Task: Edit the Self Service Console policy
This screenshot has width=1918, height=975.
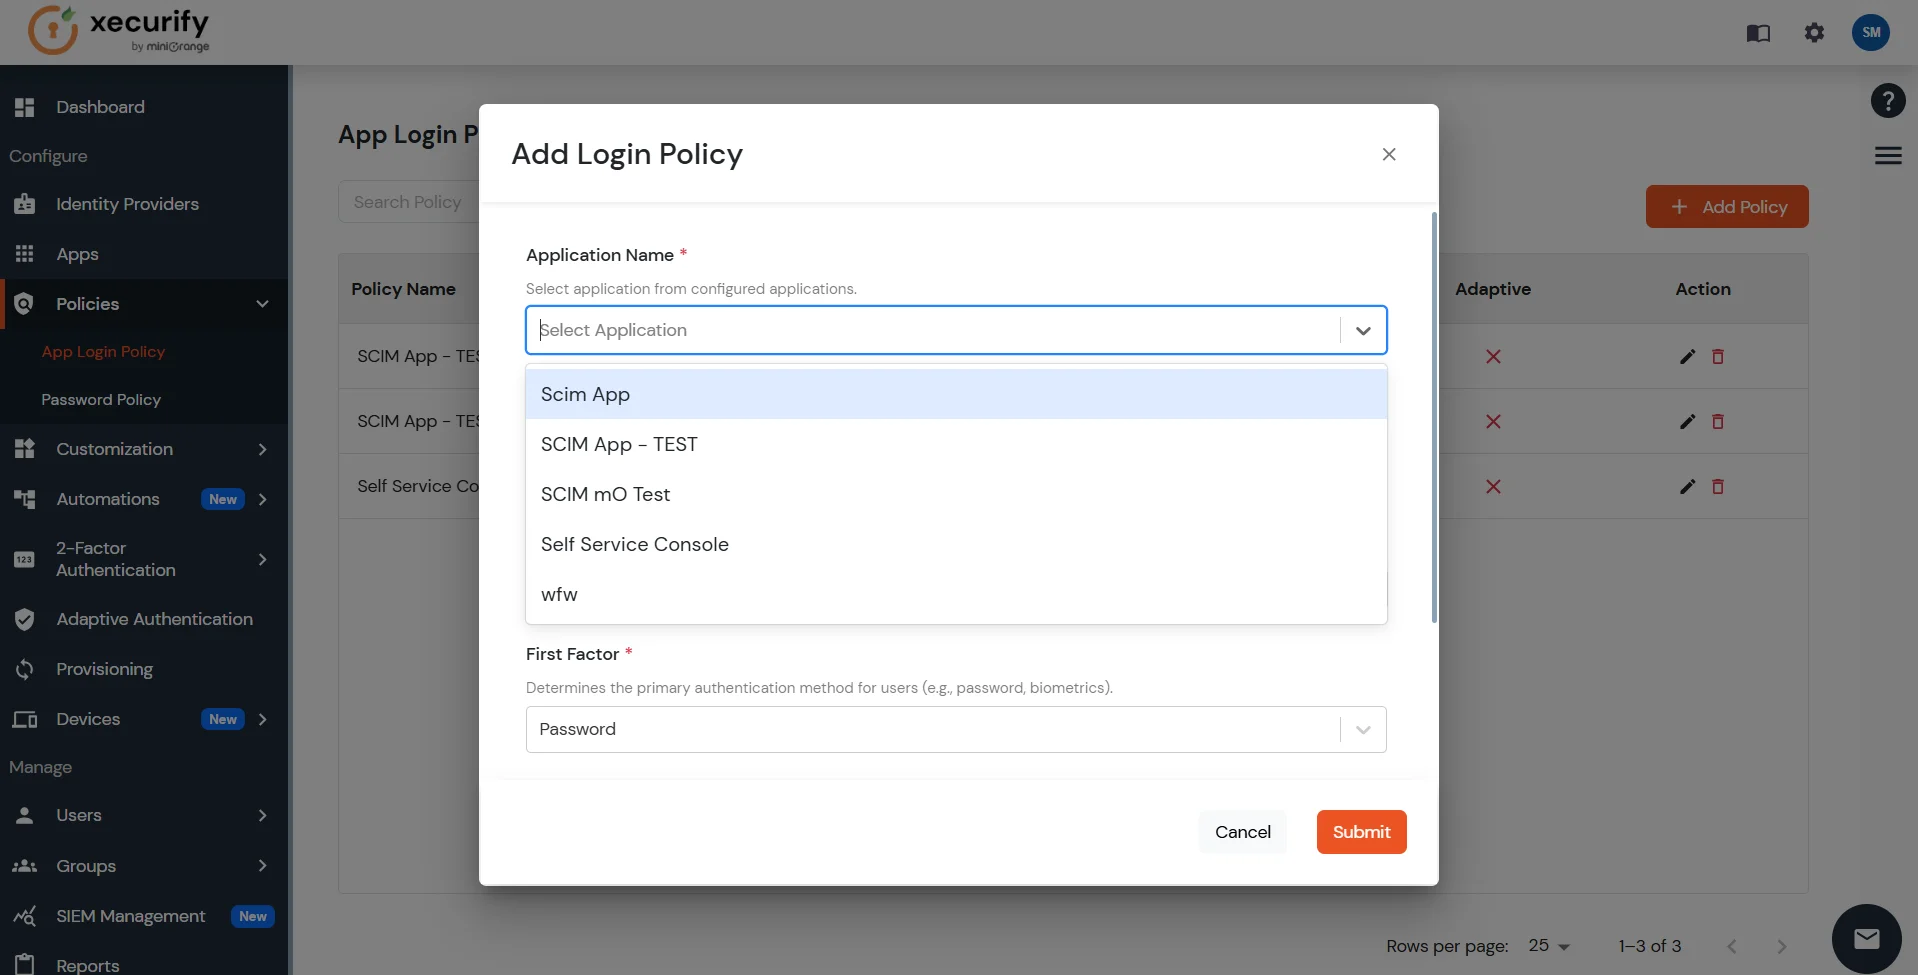Action: [1687, 486]
